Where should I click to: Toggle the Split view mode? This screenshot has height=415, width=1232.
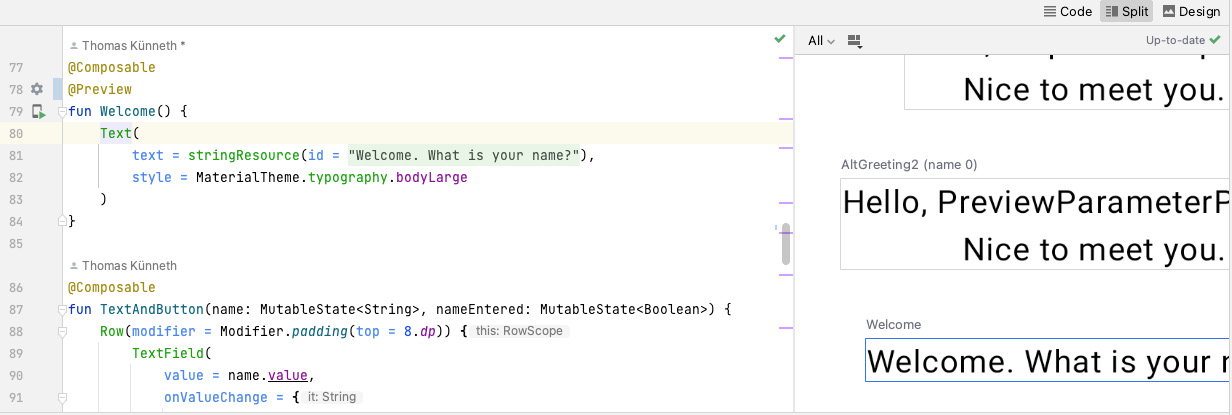click(1126, 12)
